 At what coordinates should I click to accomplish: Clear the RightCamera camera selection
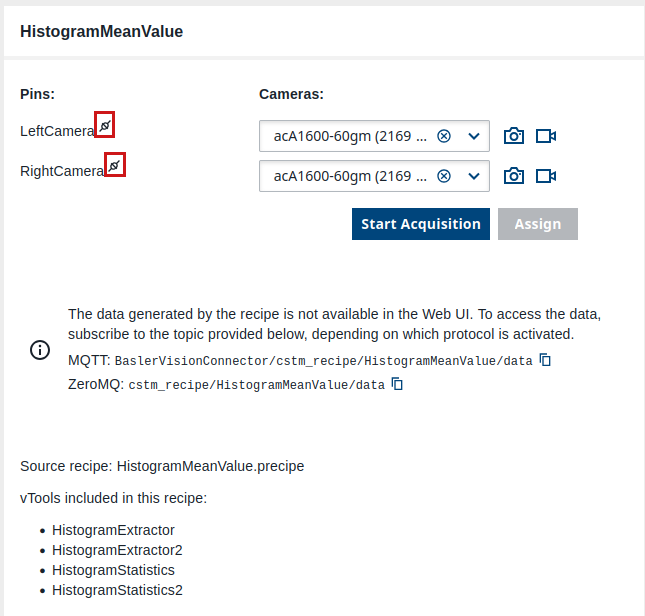tap(444, 176)
